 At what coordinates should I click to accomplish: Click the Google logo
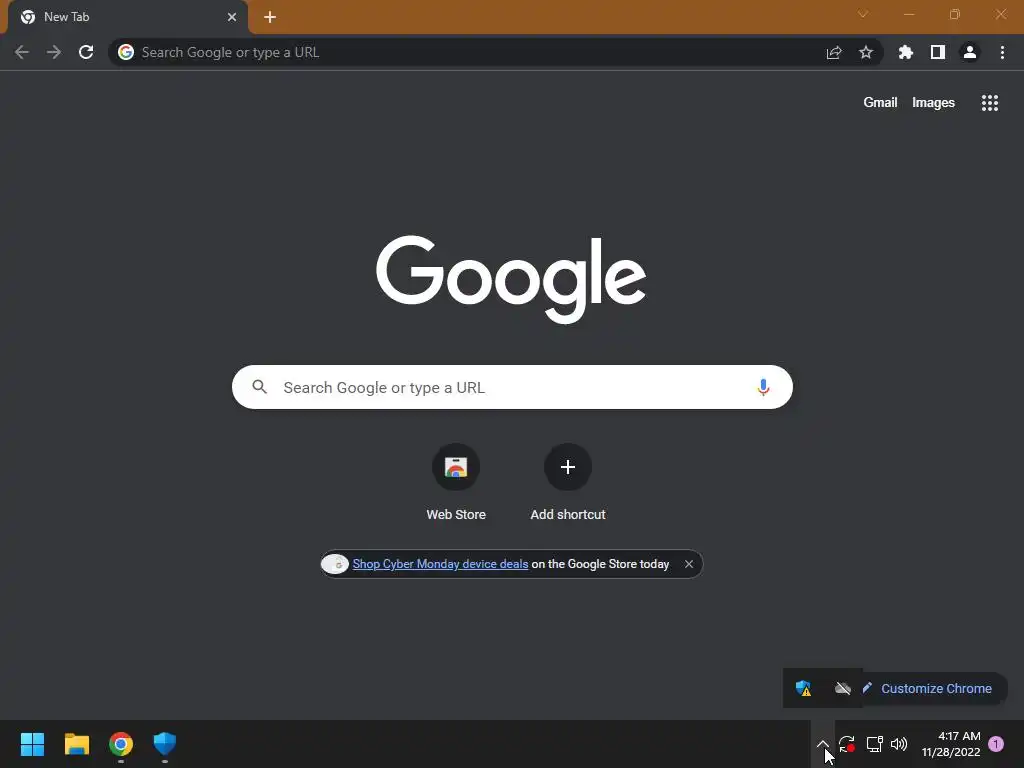[x=511, y=279]
